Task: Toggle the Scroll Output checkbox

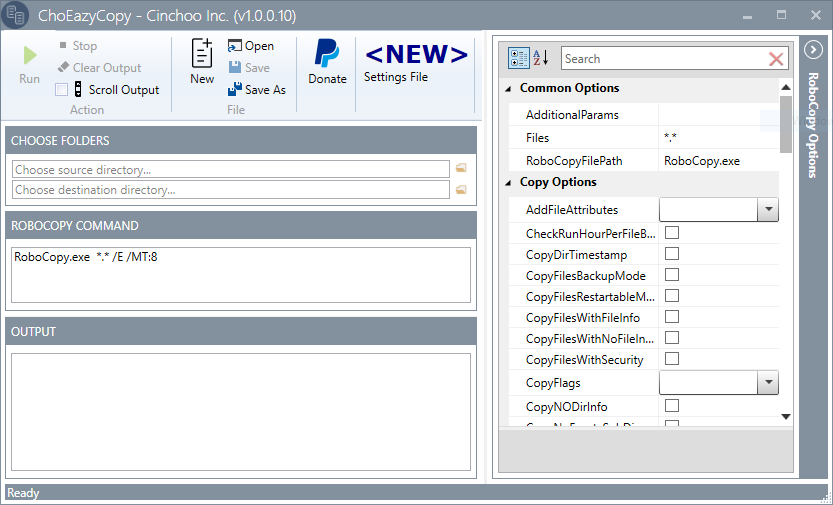Action: 62,89
